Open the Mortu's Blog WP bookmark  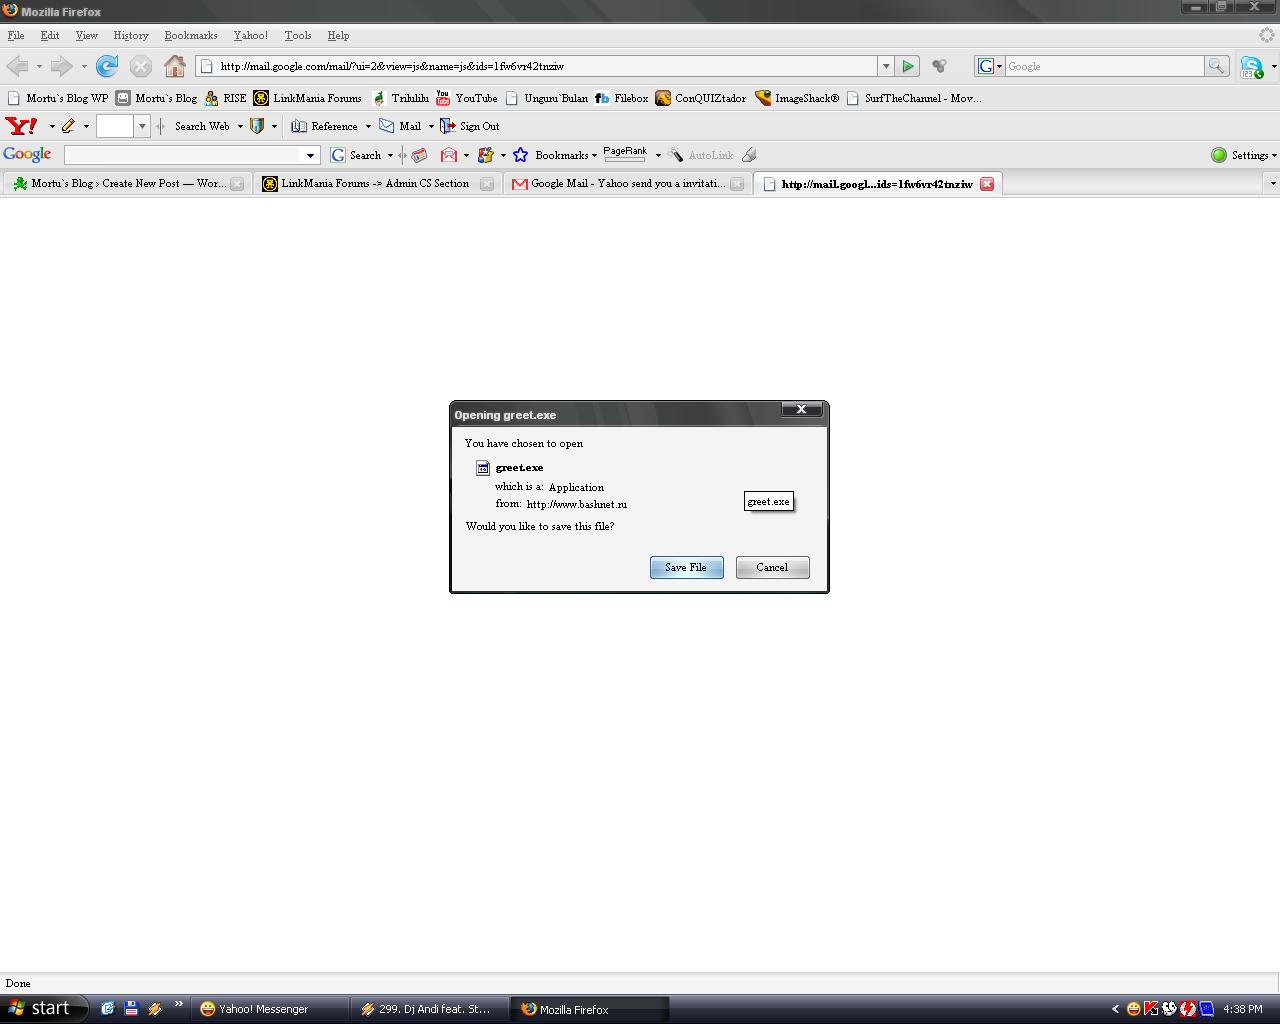tap(57, 98)
